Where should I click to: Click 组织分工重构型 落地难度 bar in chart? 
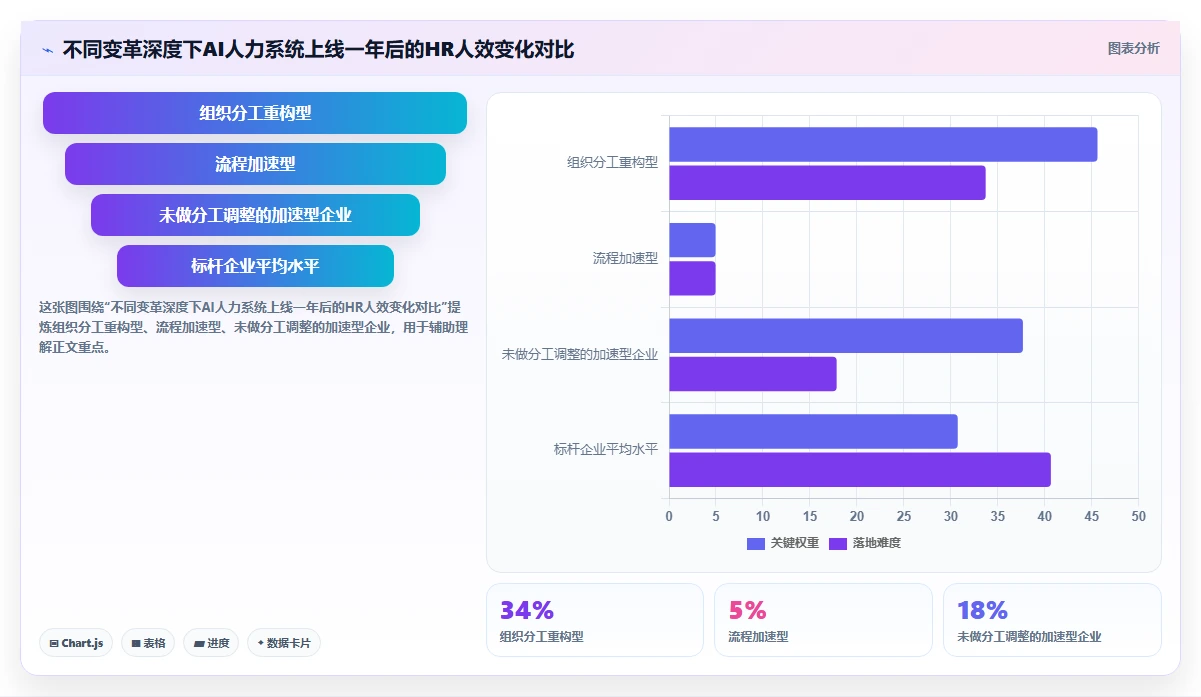[827, 182]
